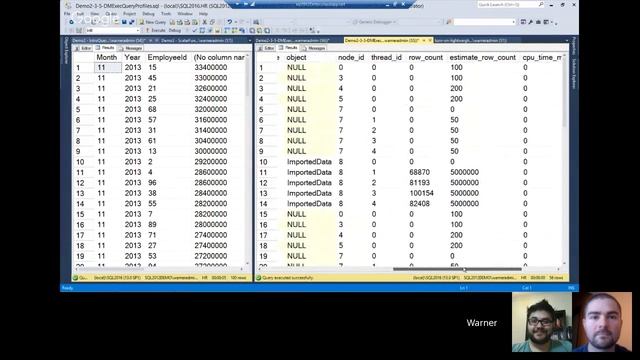Open the Messages tab in the right pane
The height and width of the screenshot is (360, 640).
tap(313, 48)
